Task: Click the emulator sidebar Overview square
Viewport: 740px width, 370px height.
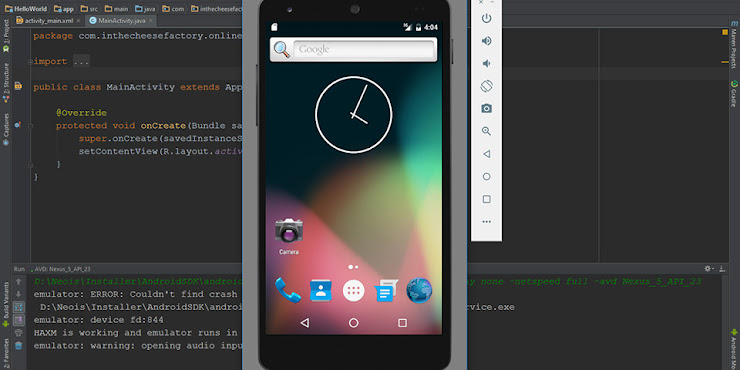Action: (487, 199)
